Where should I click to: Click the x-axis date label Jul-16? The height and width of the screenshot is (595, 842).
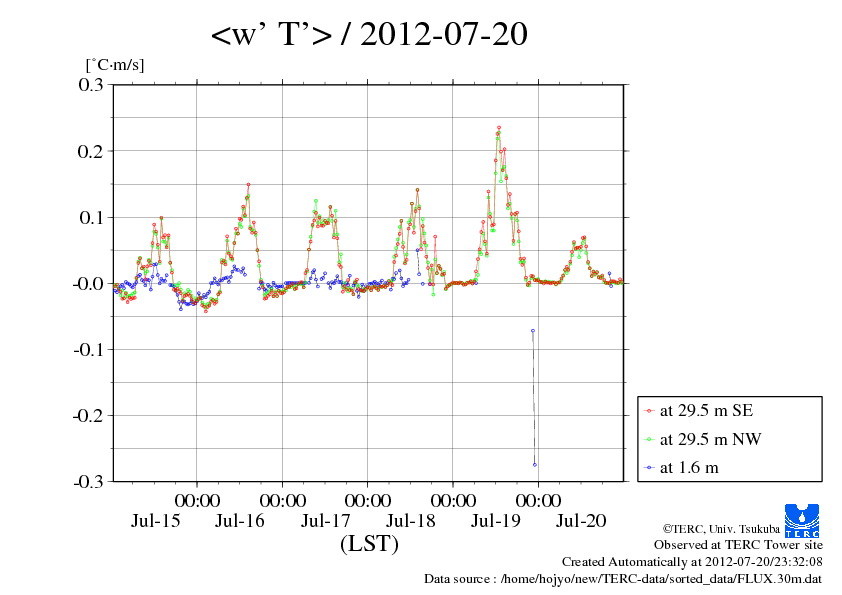click(x=240, y=521)
